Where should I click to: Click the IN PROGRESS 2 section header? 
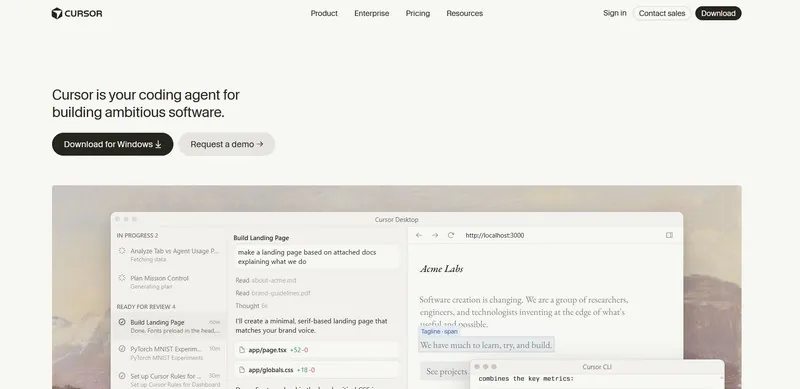pos(137,235)
